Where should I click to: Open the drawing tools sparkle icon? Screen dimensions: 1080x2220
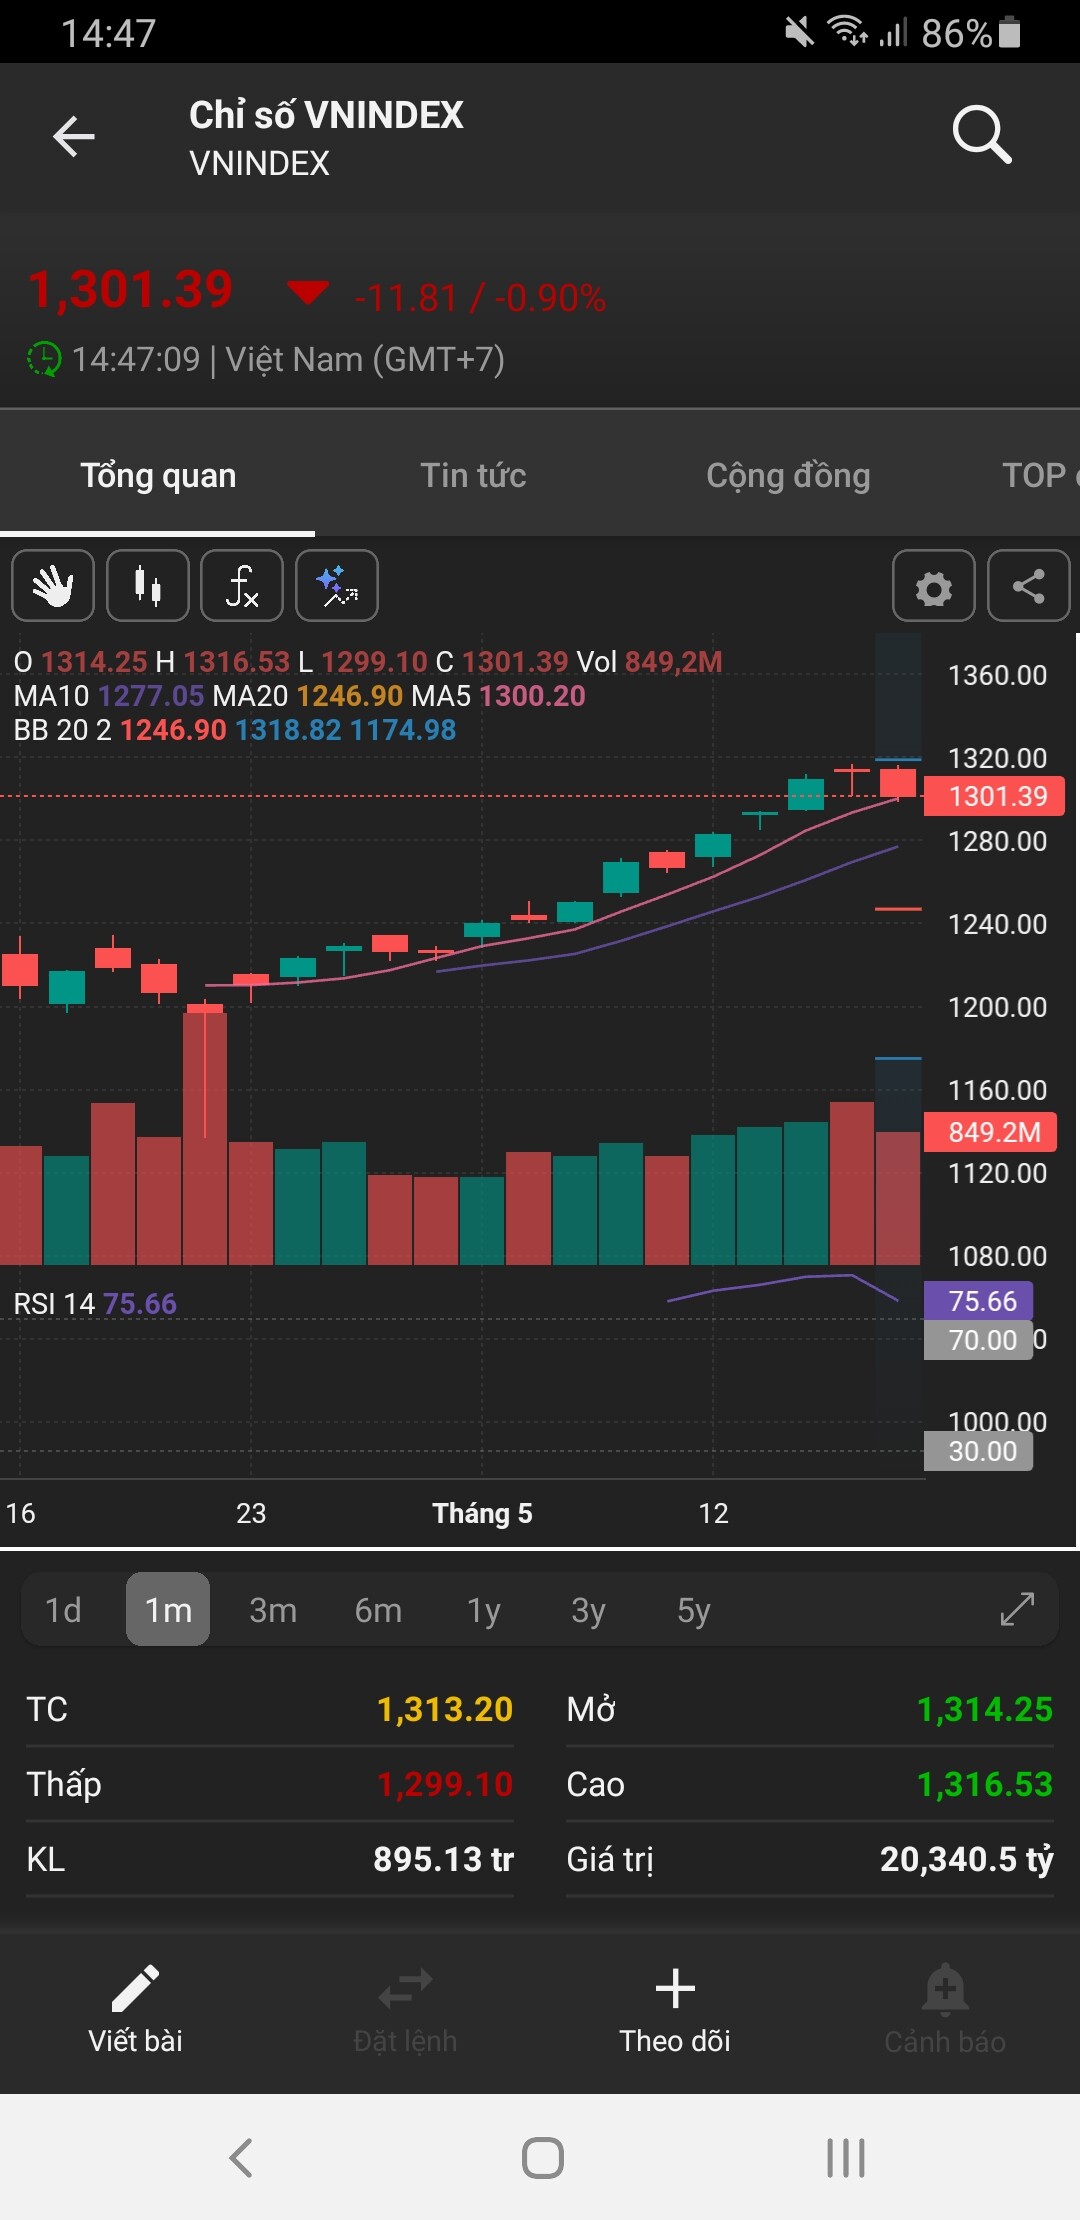click(x=337, y=586)
